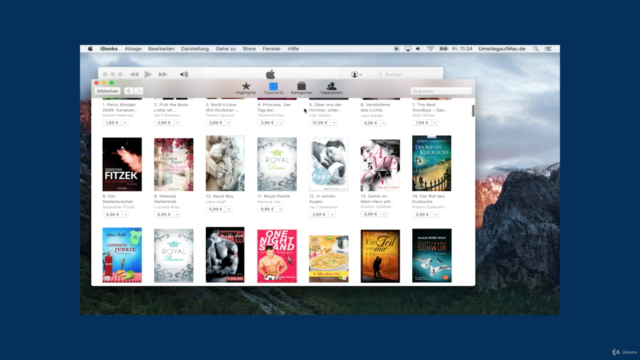
Task: Click price button for Der Seelenbrecher
Action: tap(112, 214)
